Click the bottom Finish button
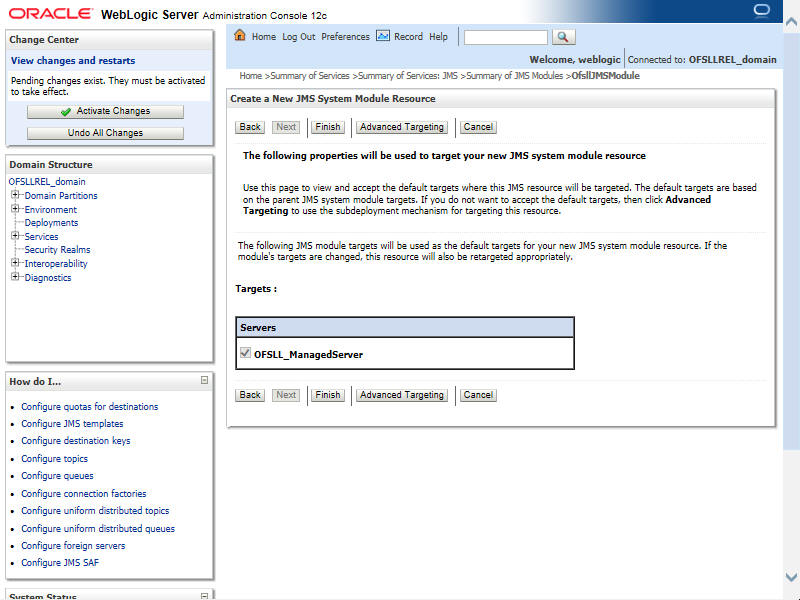This screenshot has height=600, width=800. pos(328,395)
